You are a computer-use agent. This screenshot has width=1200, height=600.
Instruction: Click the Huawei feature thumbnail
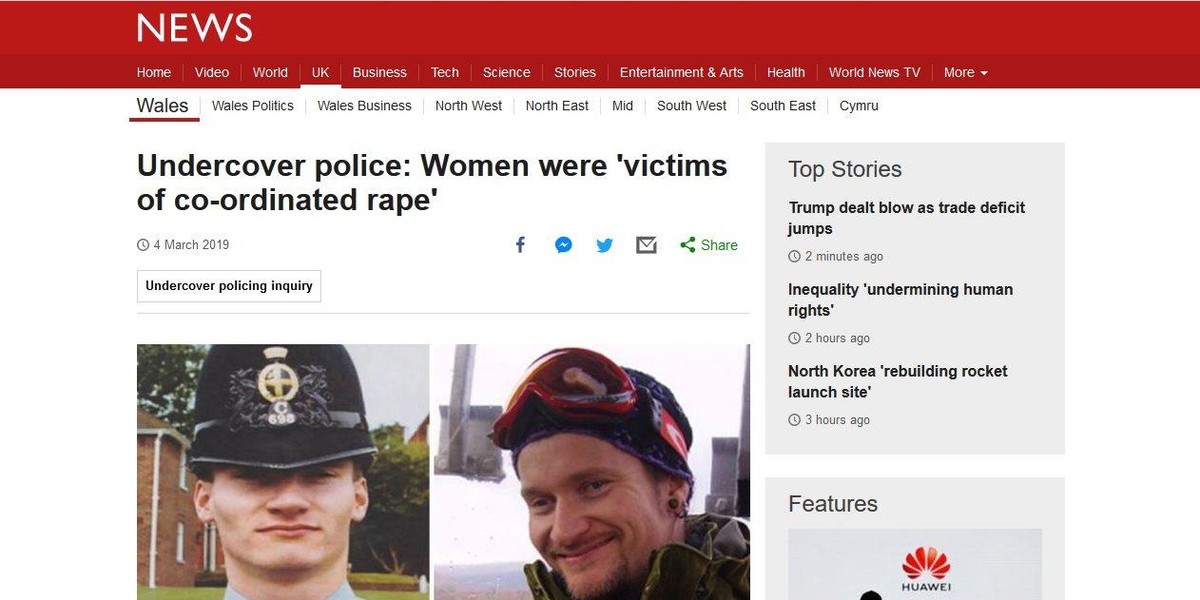pos(914,565)
